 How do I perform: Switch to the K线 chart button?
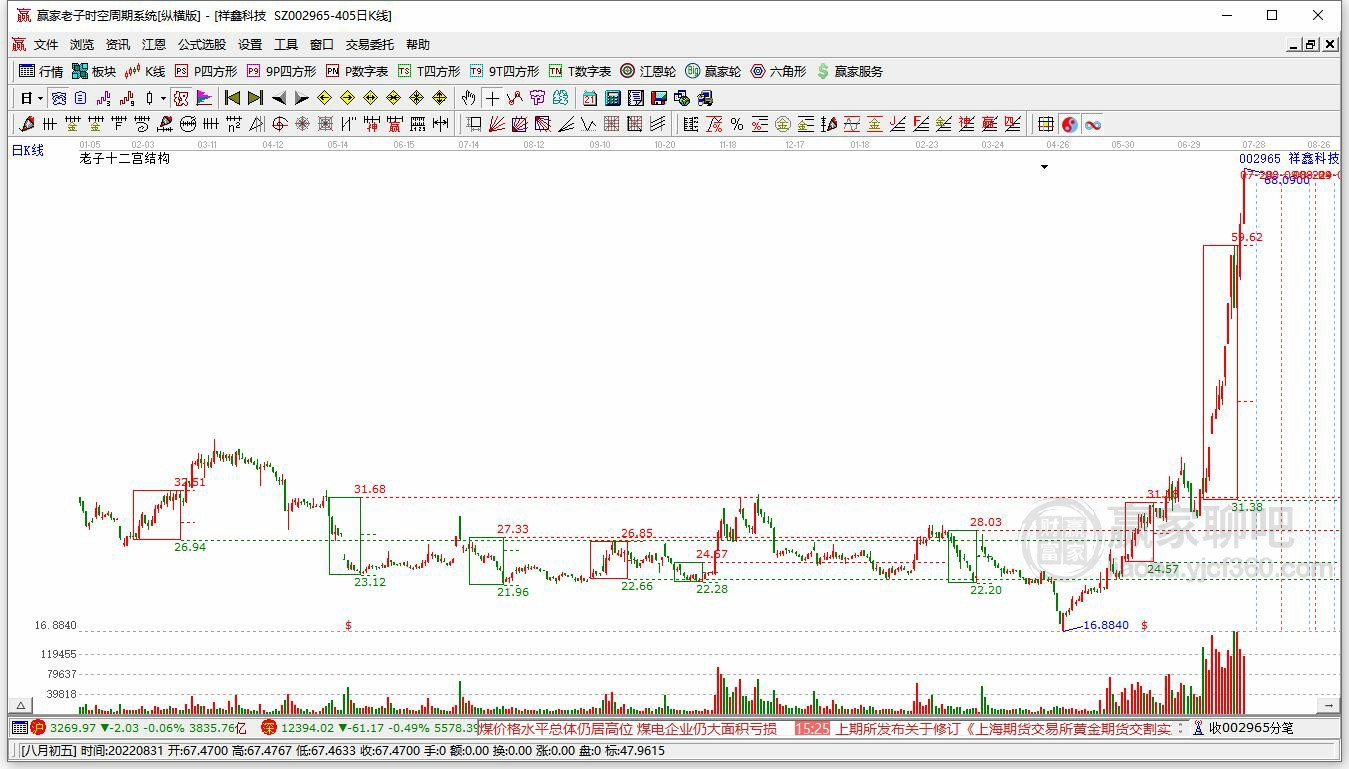point(144,71)
